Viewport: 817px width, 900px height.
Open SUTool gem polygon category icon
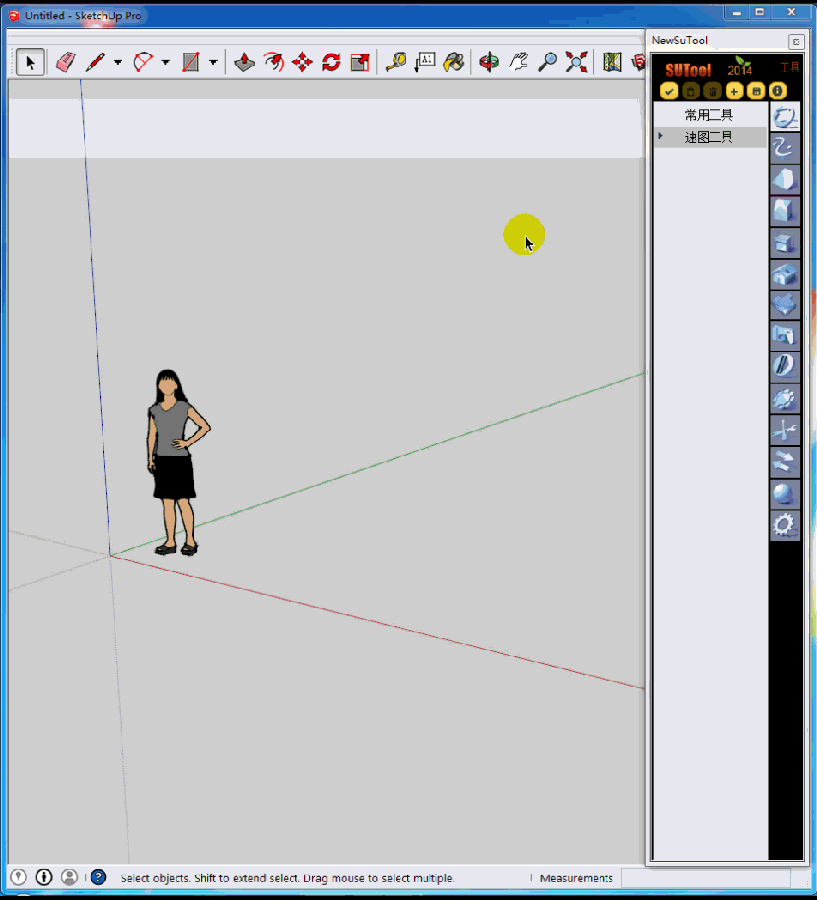point(785,398)
